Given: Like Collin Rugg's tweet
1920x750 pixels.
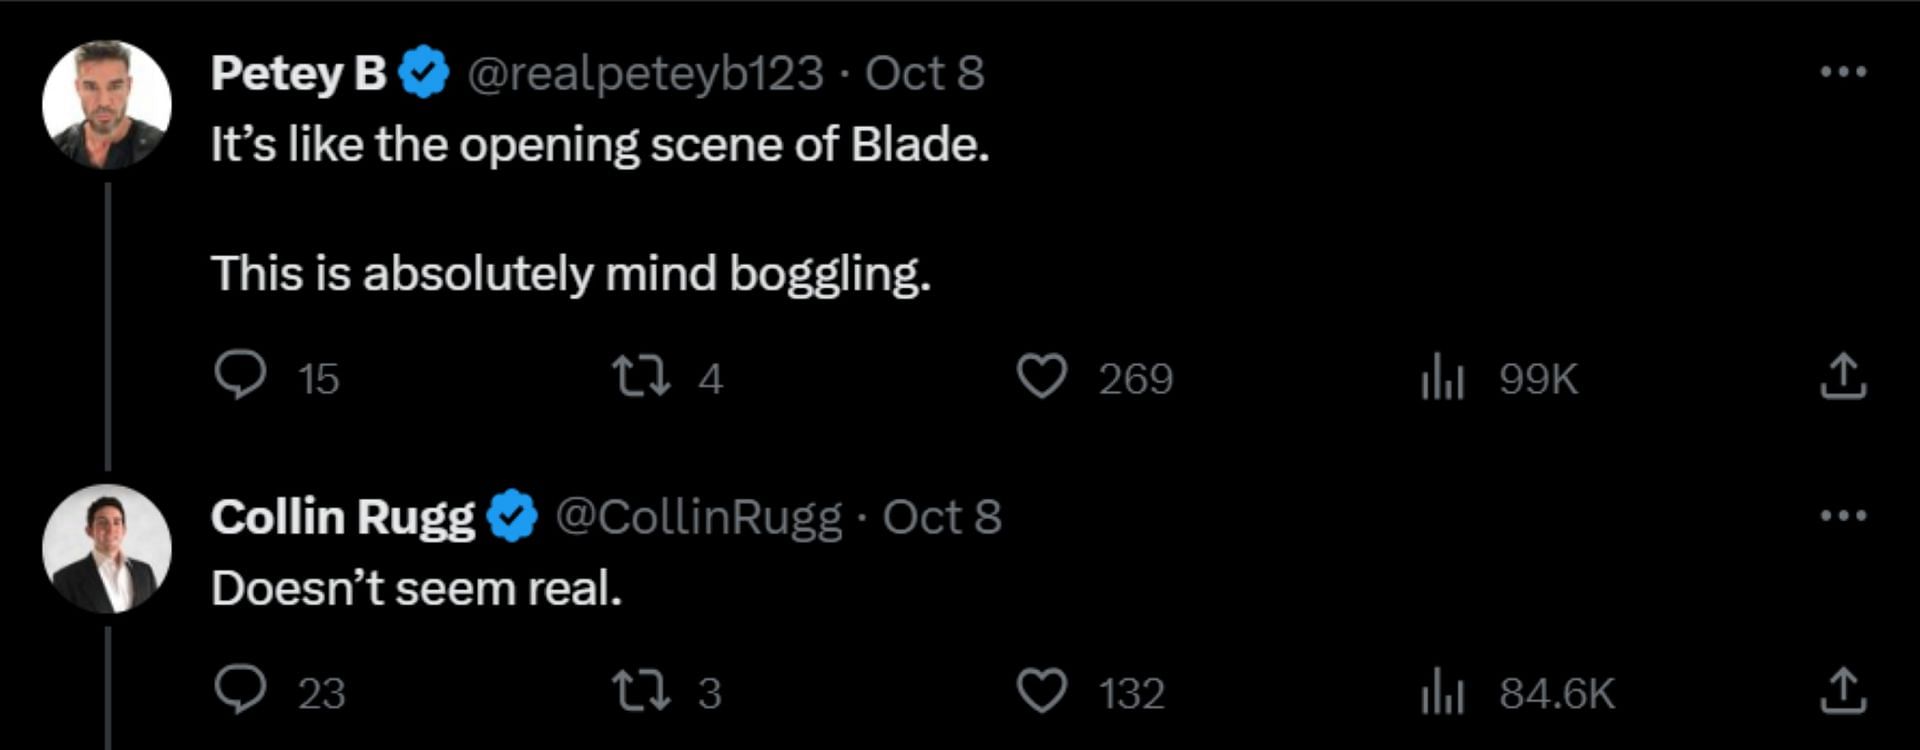Looking at the screenshot, I should point(1042,691).
